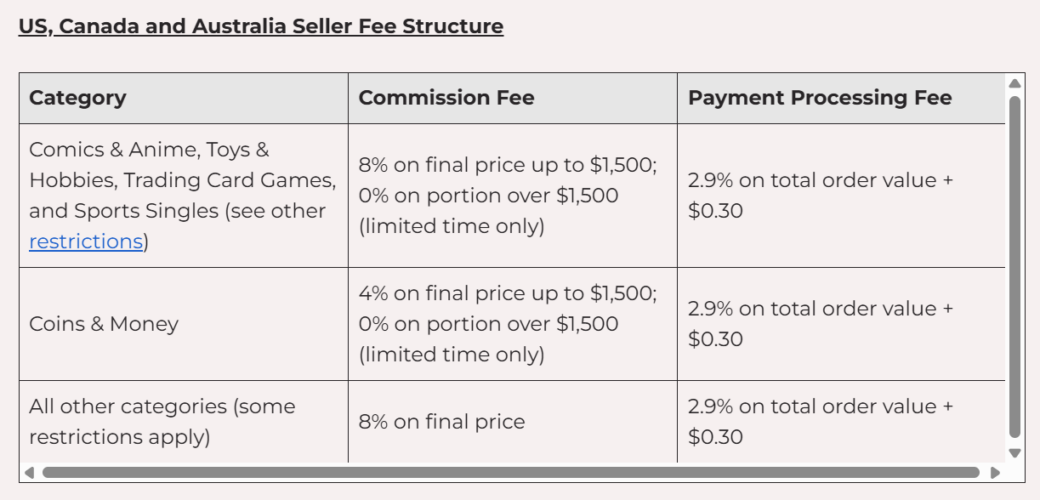Click All other categories payment fee cell
The height and width of the screenshot is (500, 1040).
pyautogui.click(x=841, y=422)
